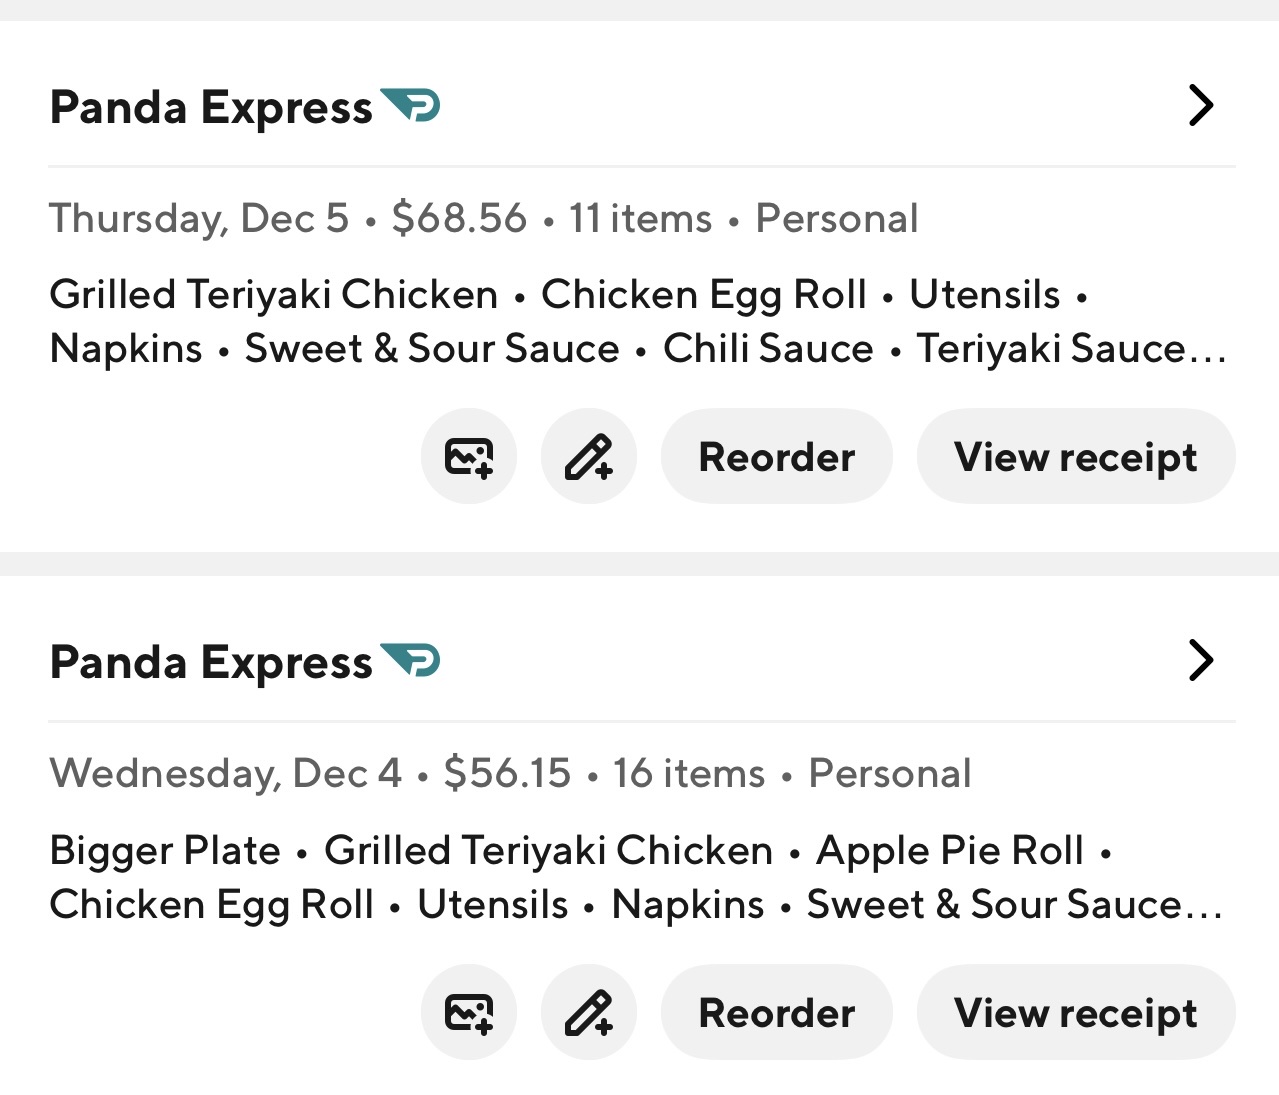
Task: Tap item list starting with Bigger Plate
Action: 636,877
